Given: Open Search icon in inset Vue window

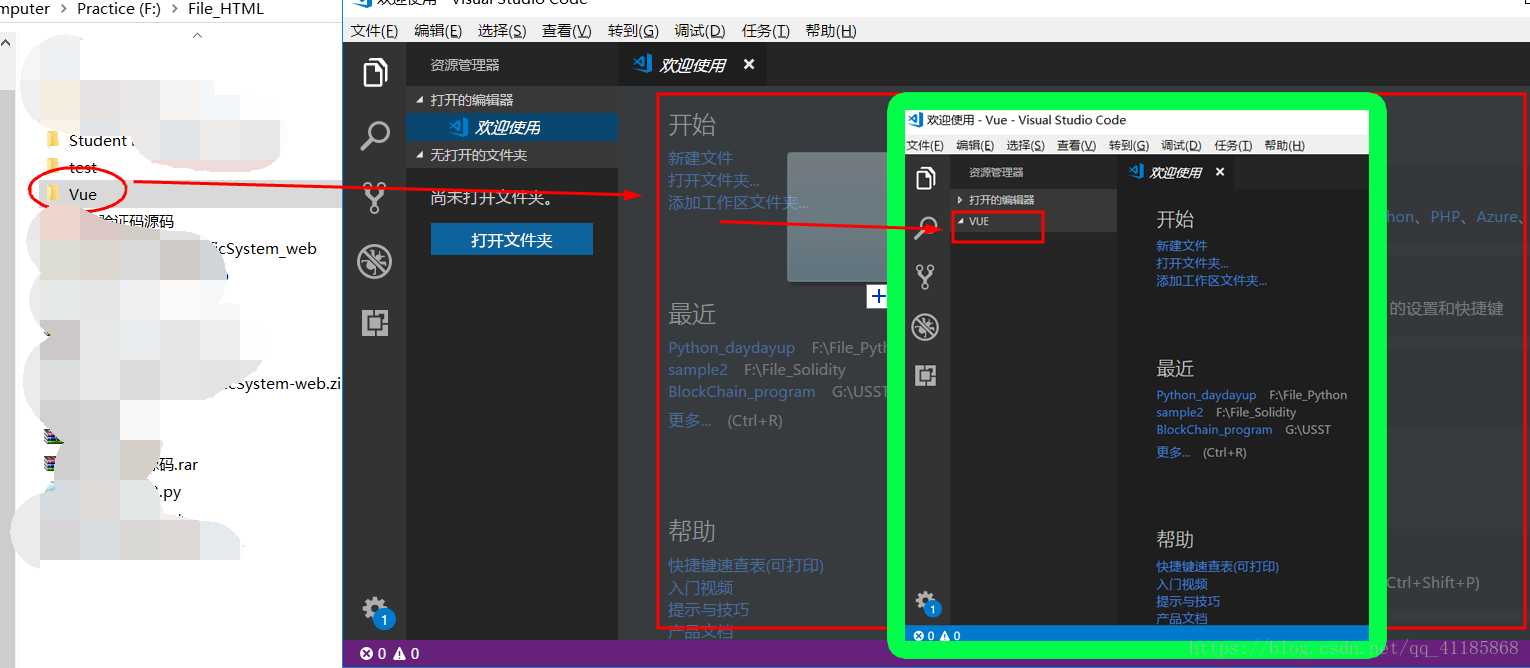Looking at the screenshot, I should (925, 228).
